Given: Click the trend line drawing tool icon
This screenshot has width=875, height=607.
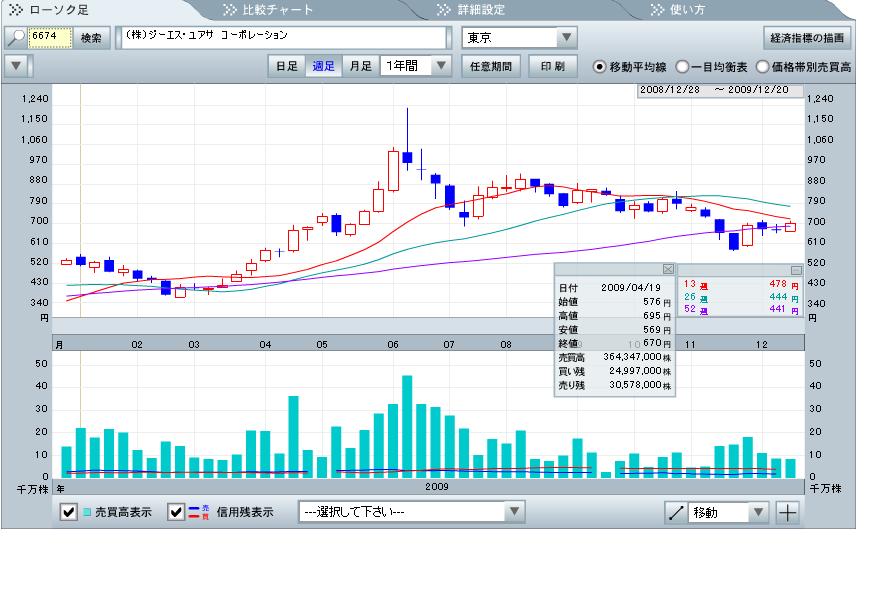Looking at the screenshot, I should [677, 513].
